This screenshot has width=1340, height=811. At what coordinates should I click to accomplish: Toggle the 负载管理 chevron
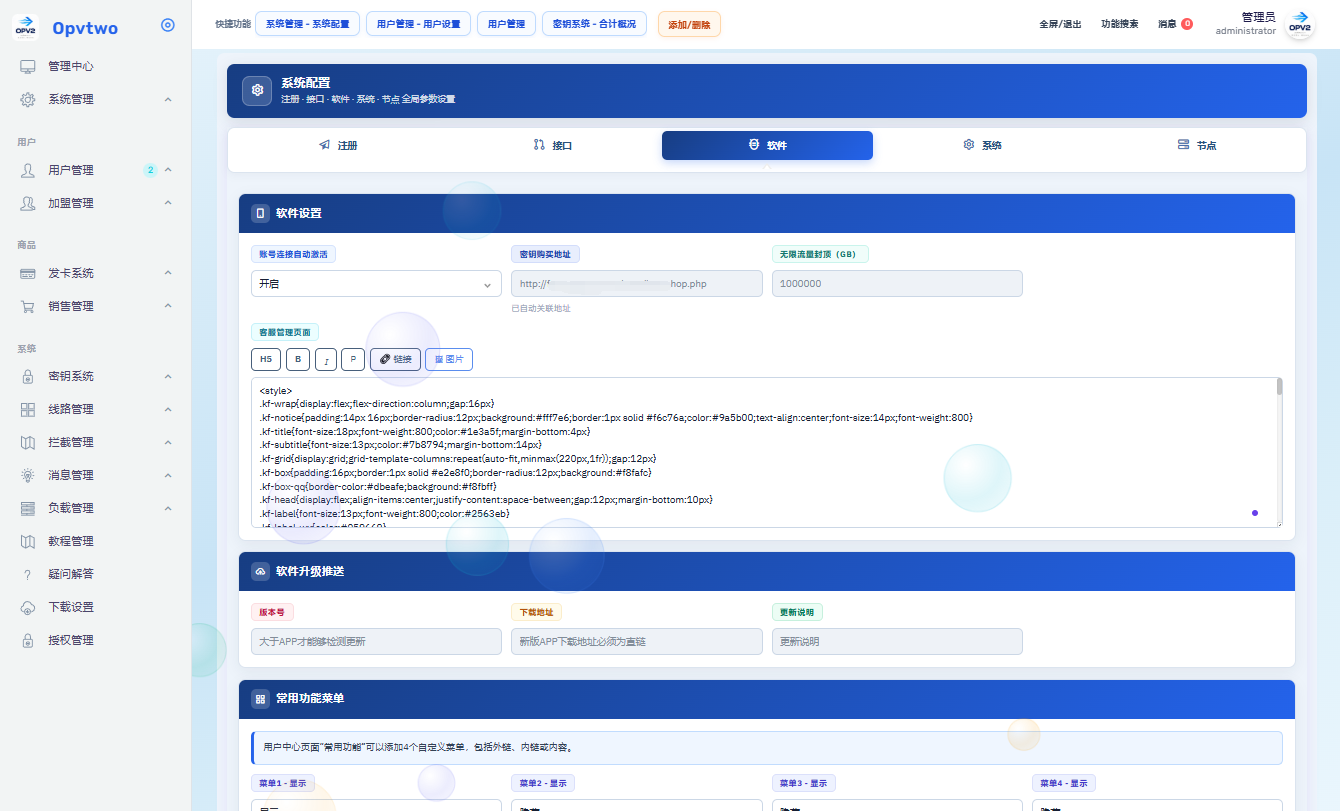pos(168,508)
